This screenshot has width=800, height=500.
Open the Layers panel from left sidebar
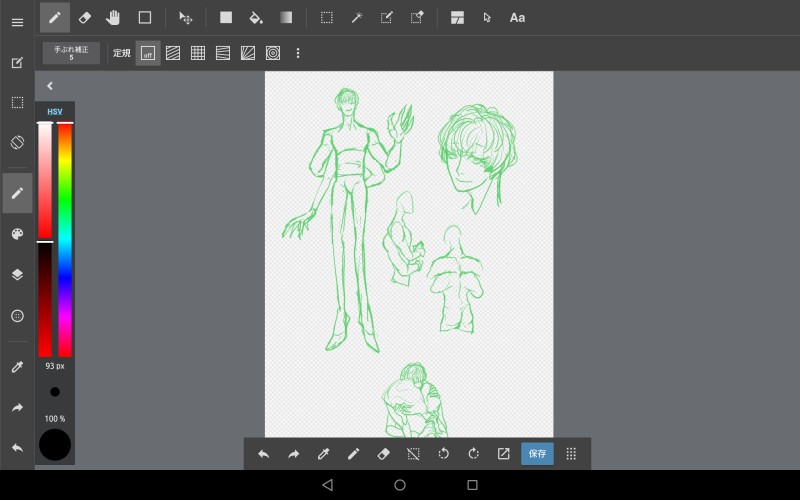[x=17, y=274]
